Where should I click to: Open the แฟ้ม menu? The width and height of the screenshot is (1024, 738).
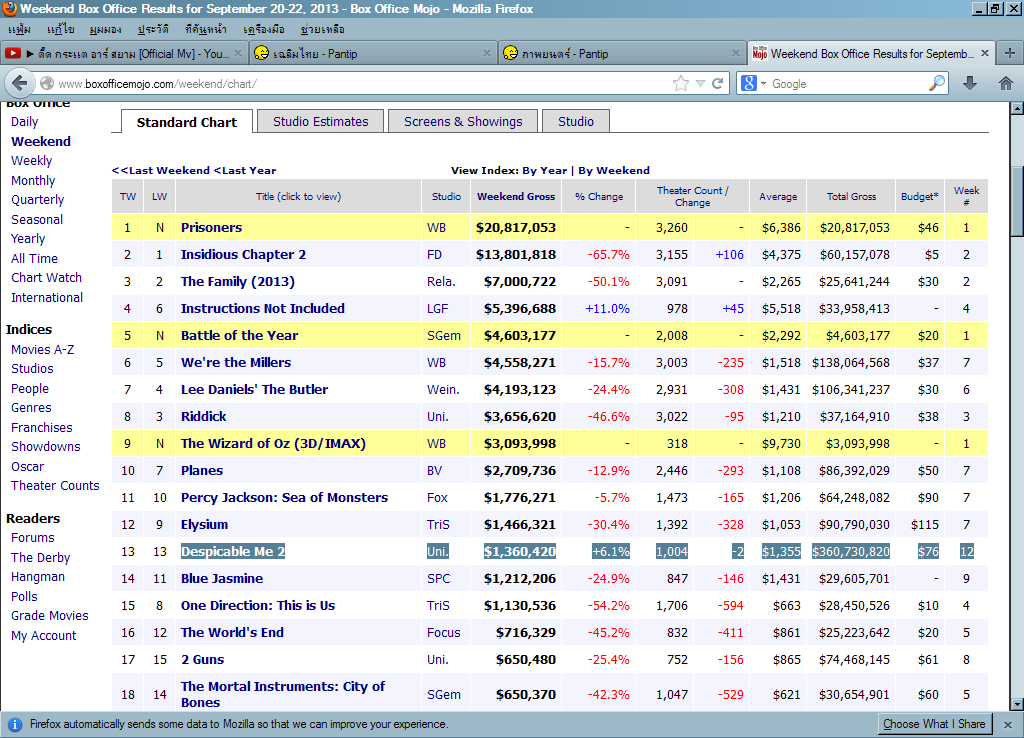[x=20, y=29]
